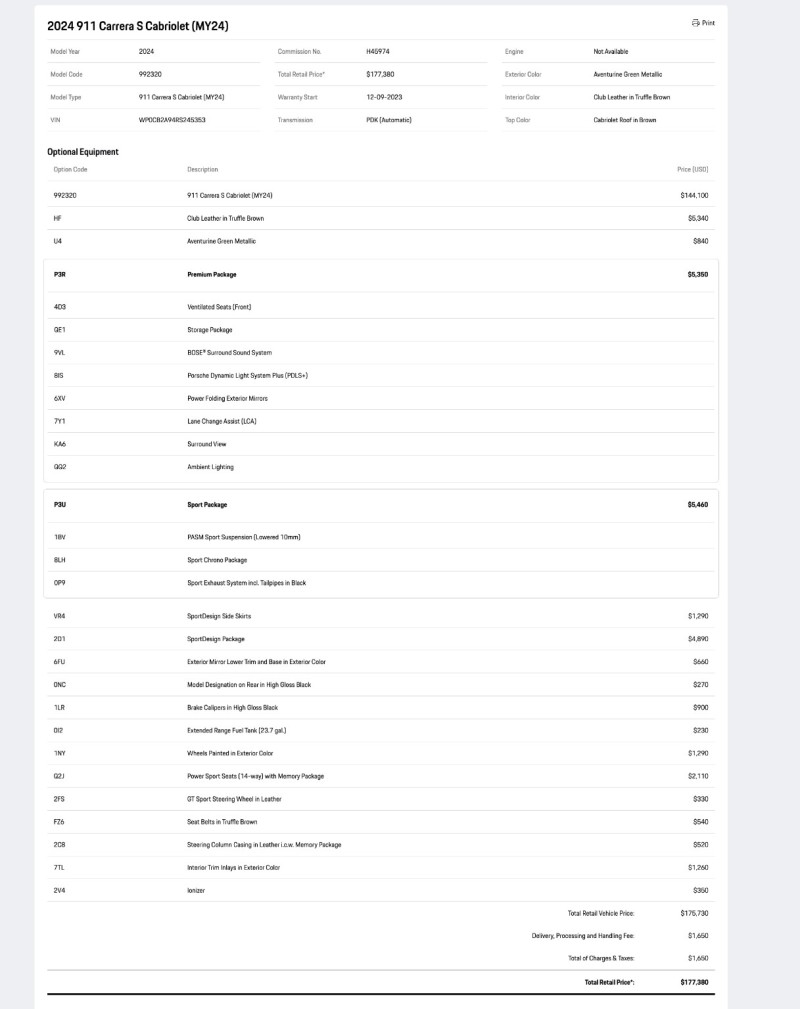Click the Delivery, Processing and Handling Fee label
Image resolution: width=800 pixels, height=1009 pixels.
(582, 936)
